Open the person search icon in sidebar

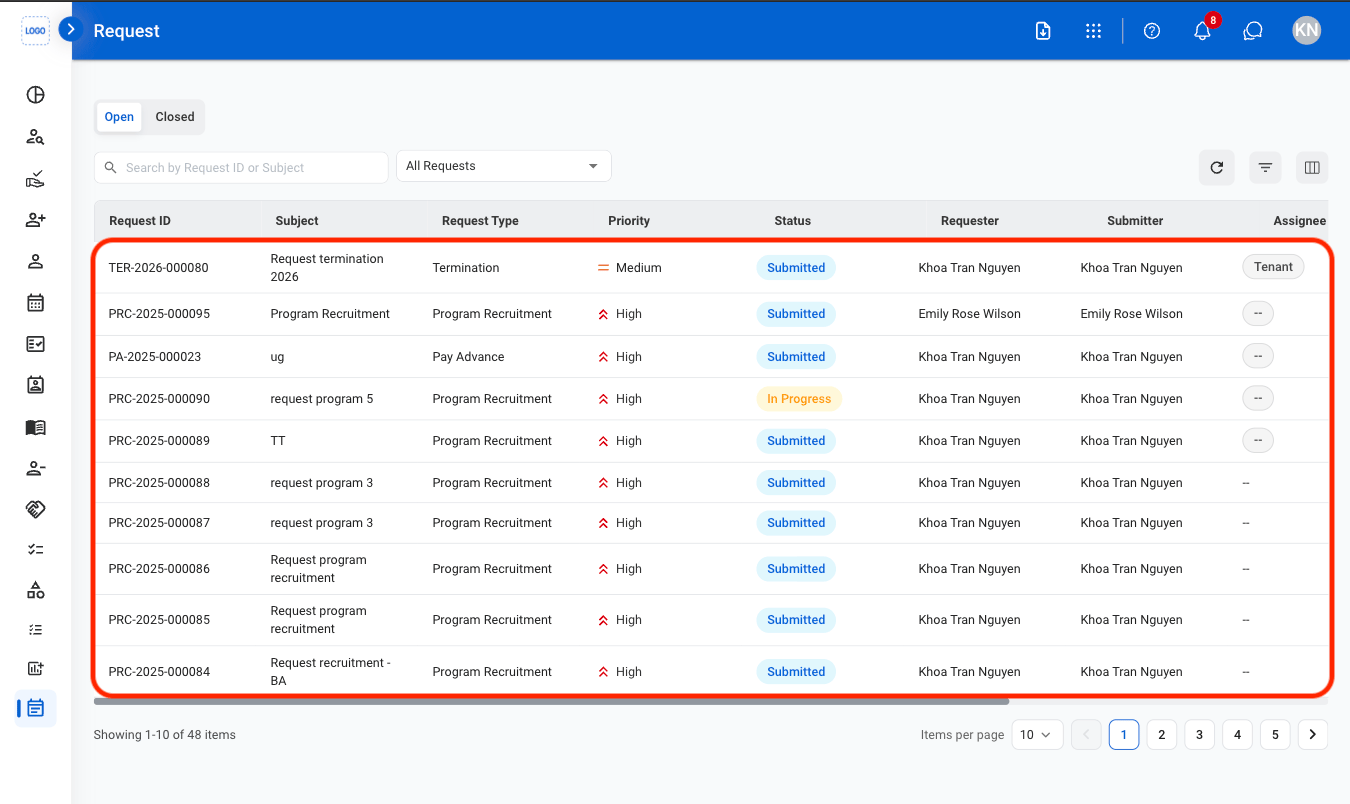[x=35, y=137]
